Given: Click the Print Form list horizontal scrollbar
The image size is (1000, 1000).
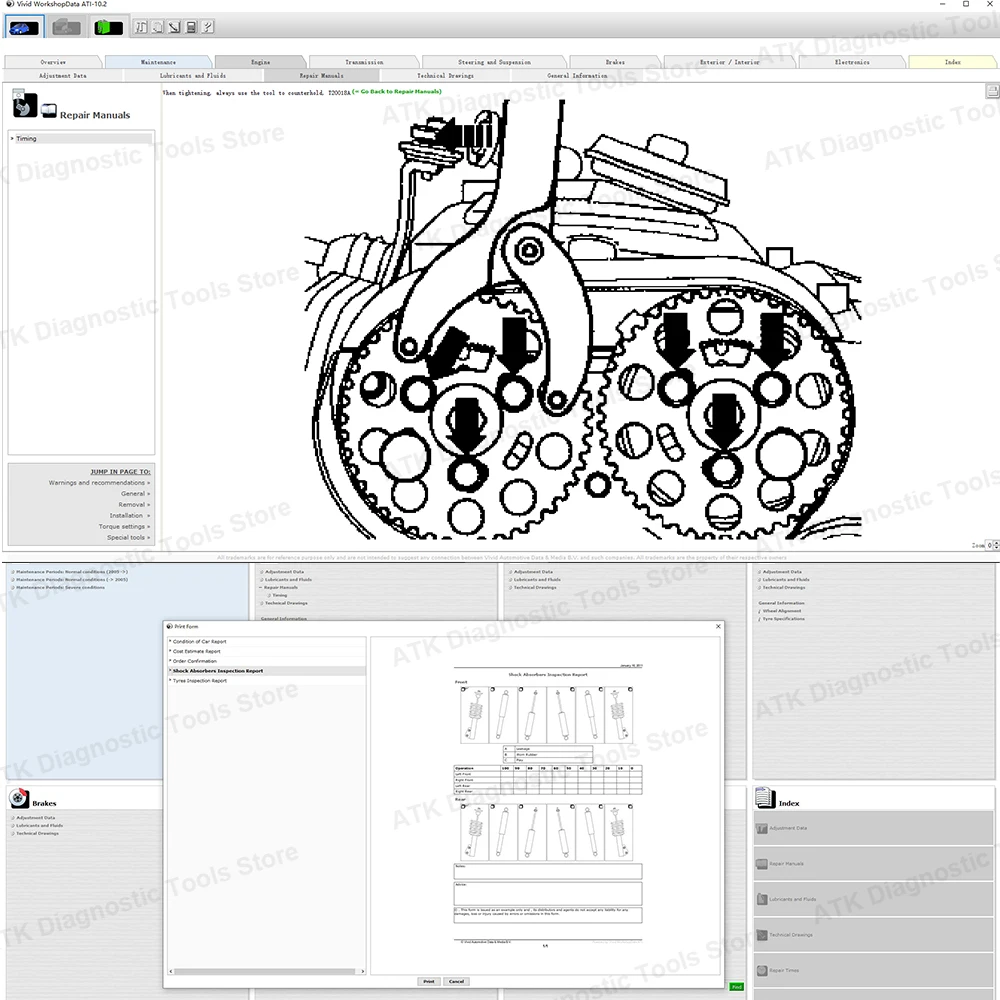Looking at the screenshot, I should pos(267,971).
